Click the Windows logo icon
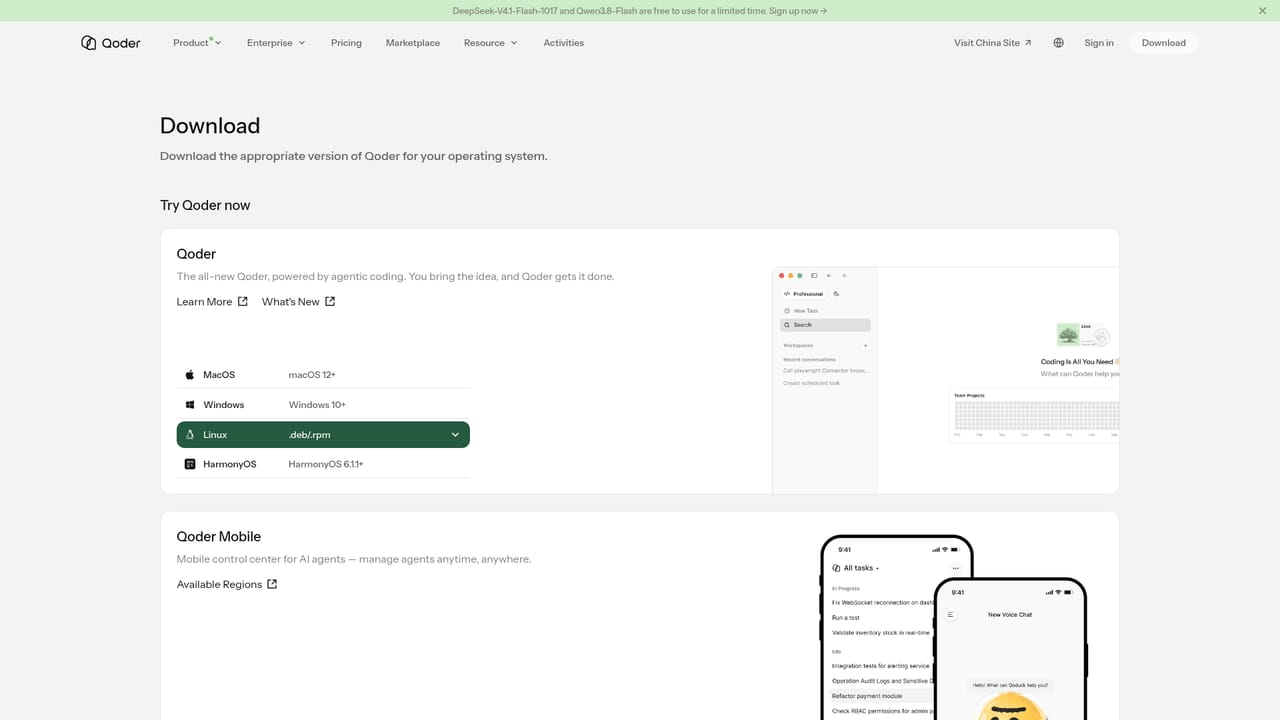Viewport: 1280px width, 720px height. click(x=190, y=405)
